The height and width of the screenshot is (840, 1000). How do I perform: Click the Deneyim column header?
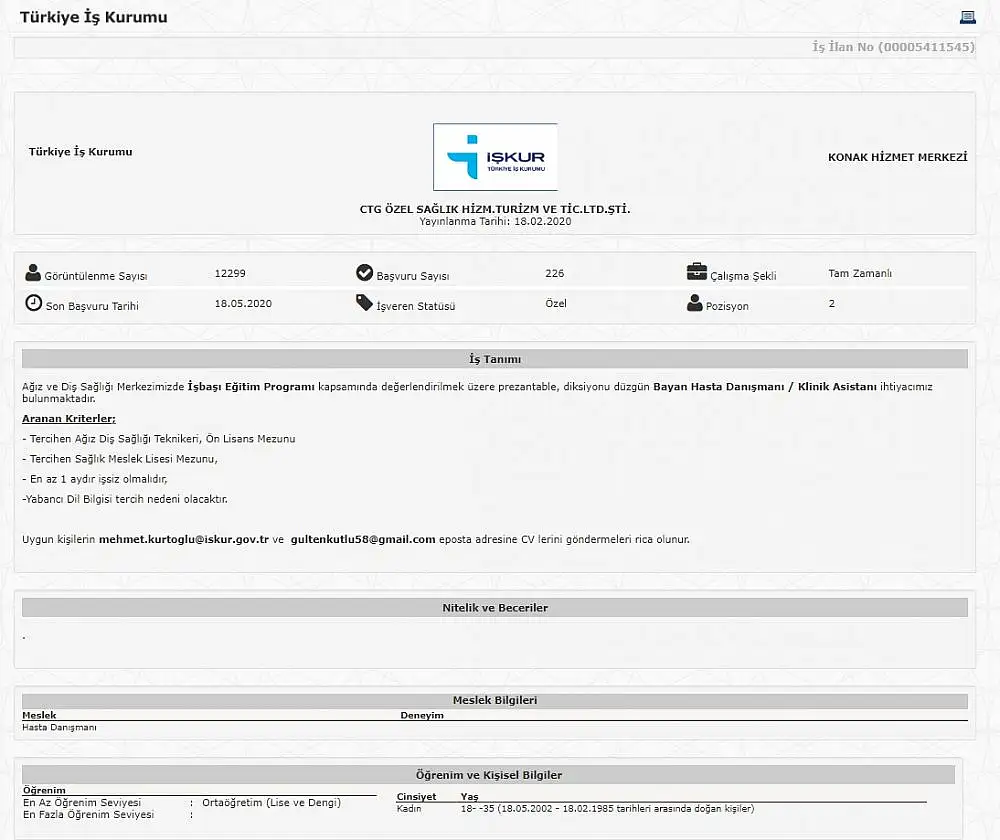[x=422, y=715]
